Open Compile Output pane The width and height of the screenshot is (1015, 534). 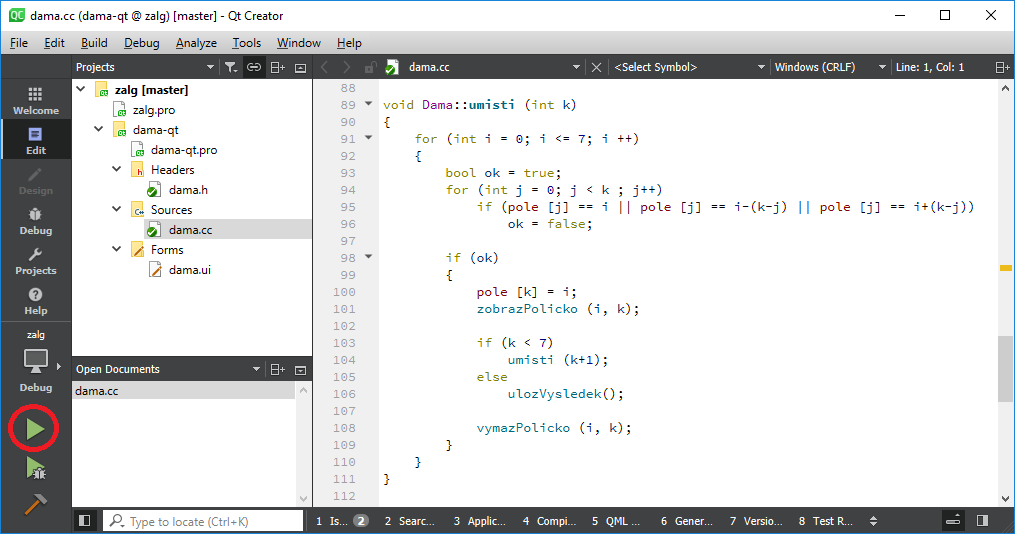click(549, 520)
